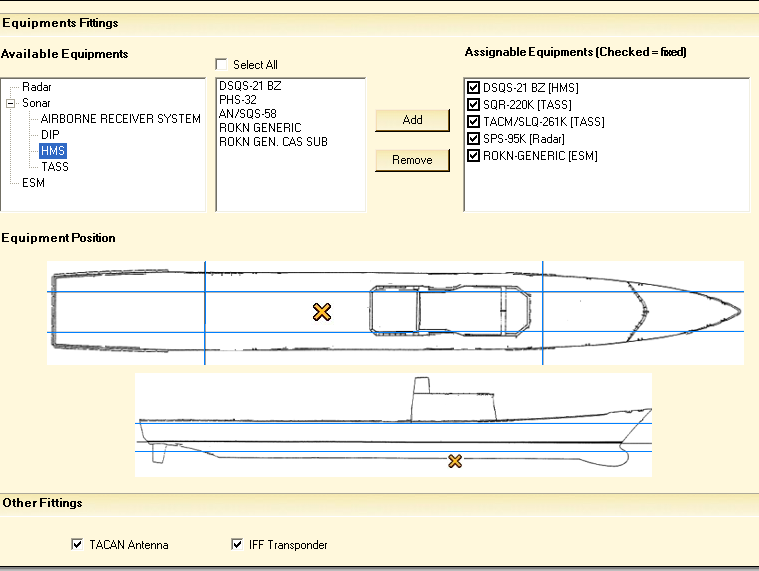Image resolution: width=759 pixels, height=571 pixels.
Task: Toggle SPS-95K [Radar] checkbox
Action: click(x=474, y=139)
